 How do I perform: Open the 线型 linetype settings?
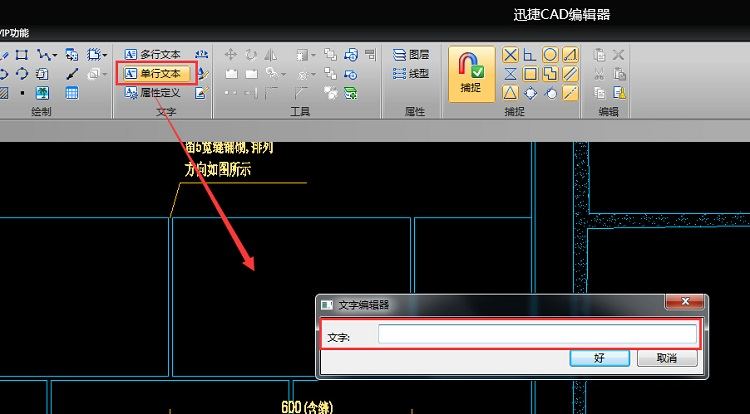pos(411,74)
